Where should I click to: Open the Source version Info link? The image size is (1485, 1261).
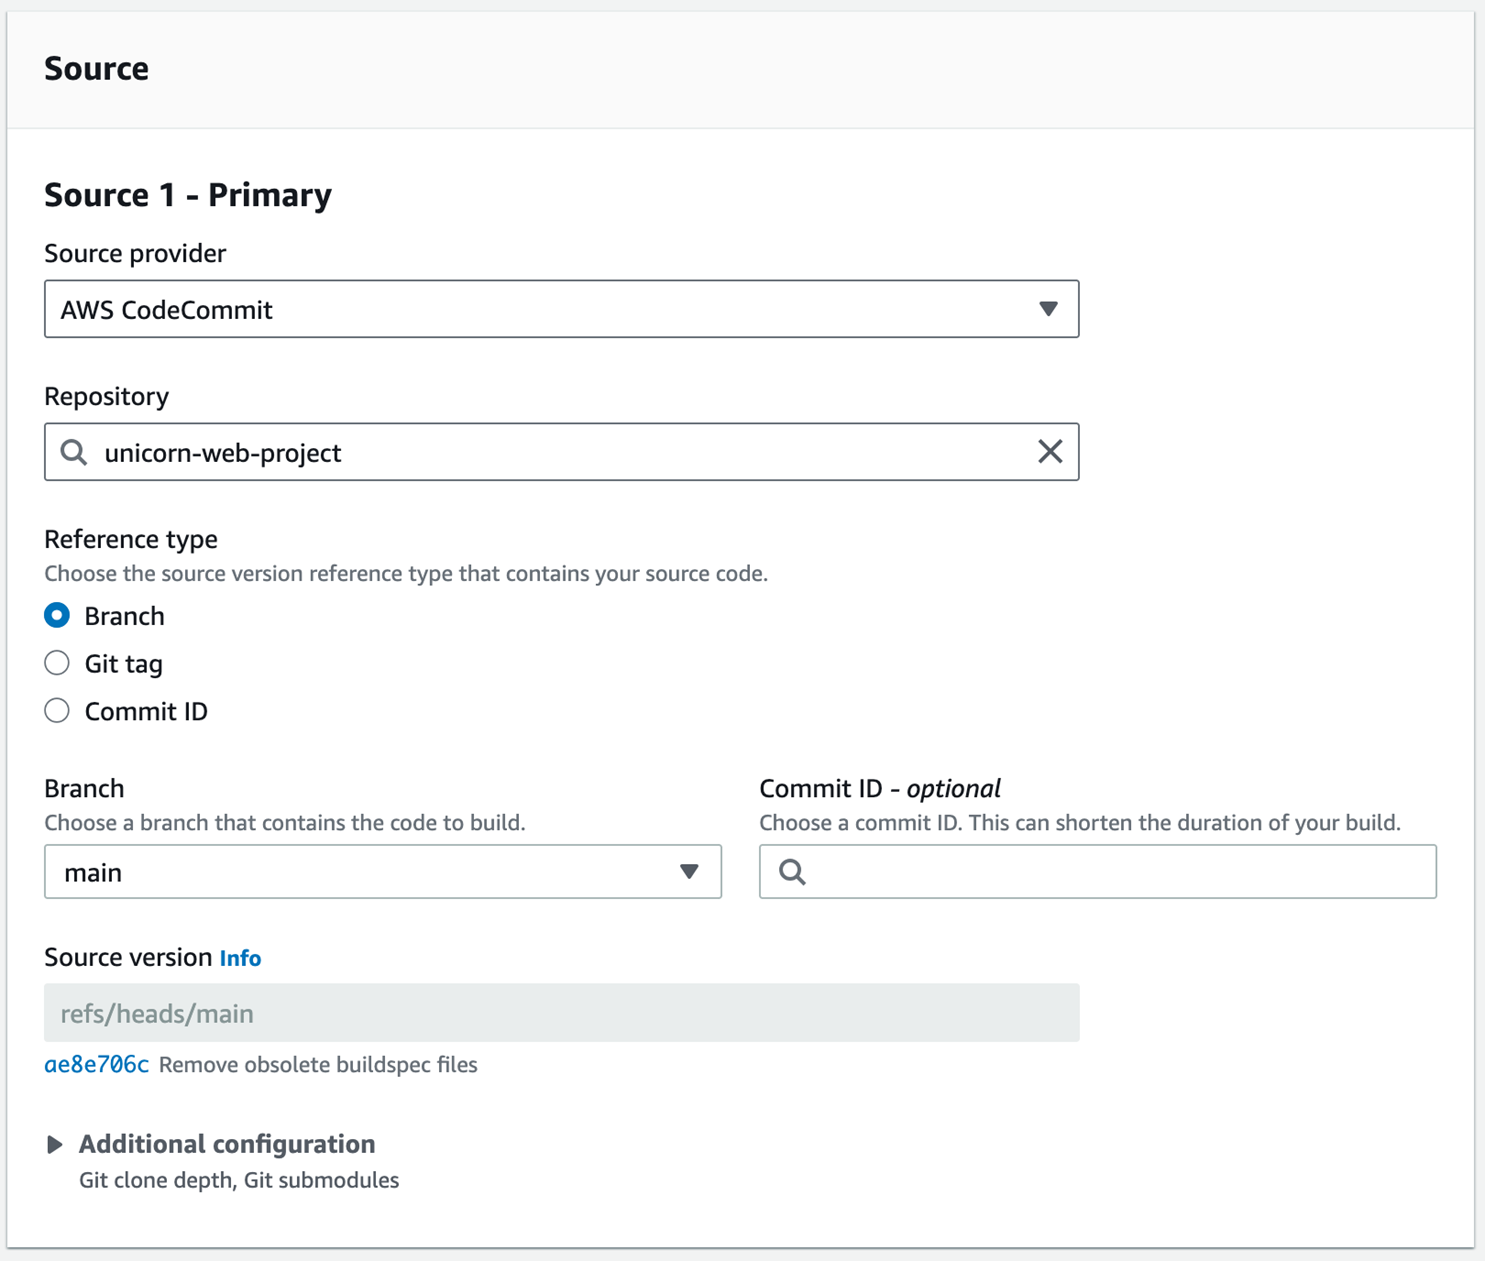click(240, 958)
